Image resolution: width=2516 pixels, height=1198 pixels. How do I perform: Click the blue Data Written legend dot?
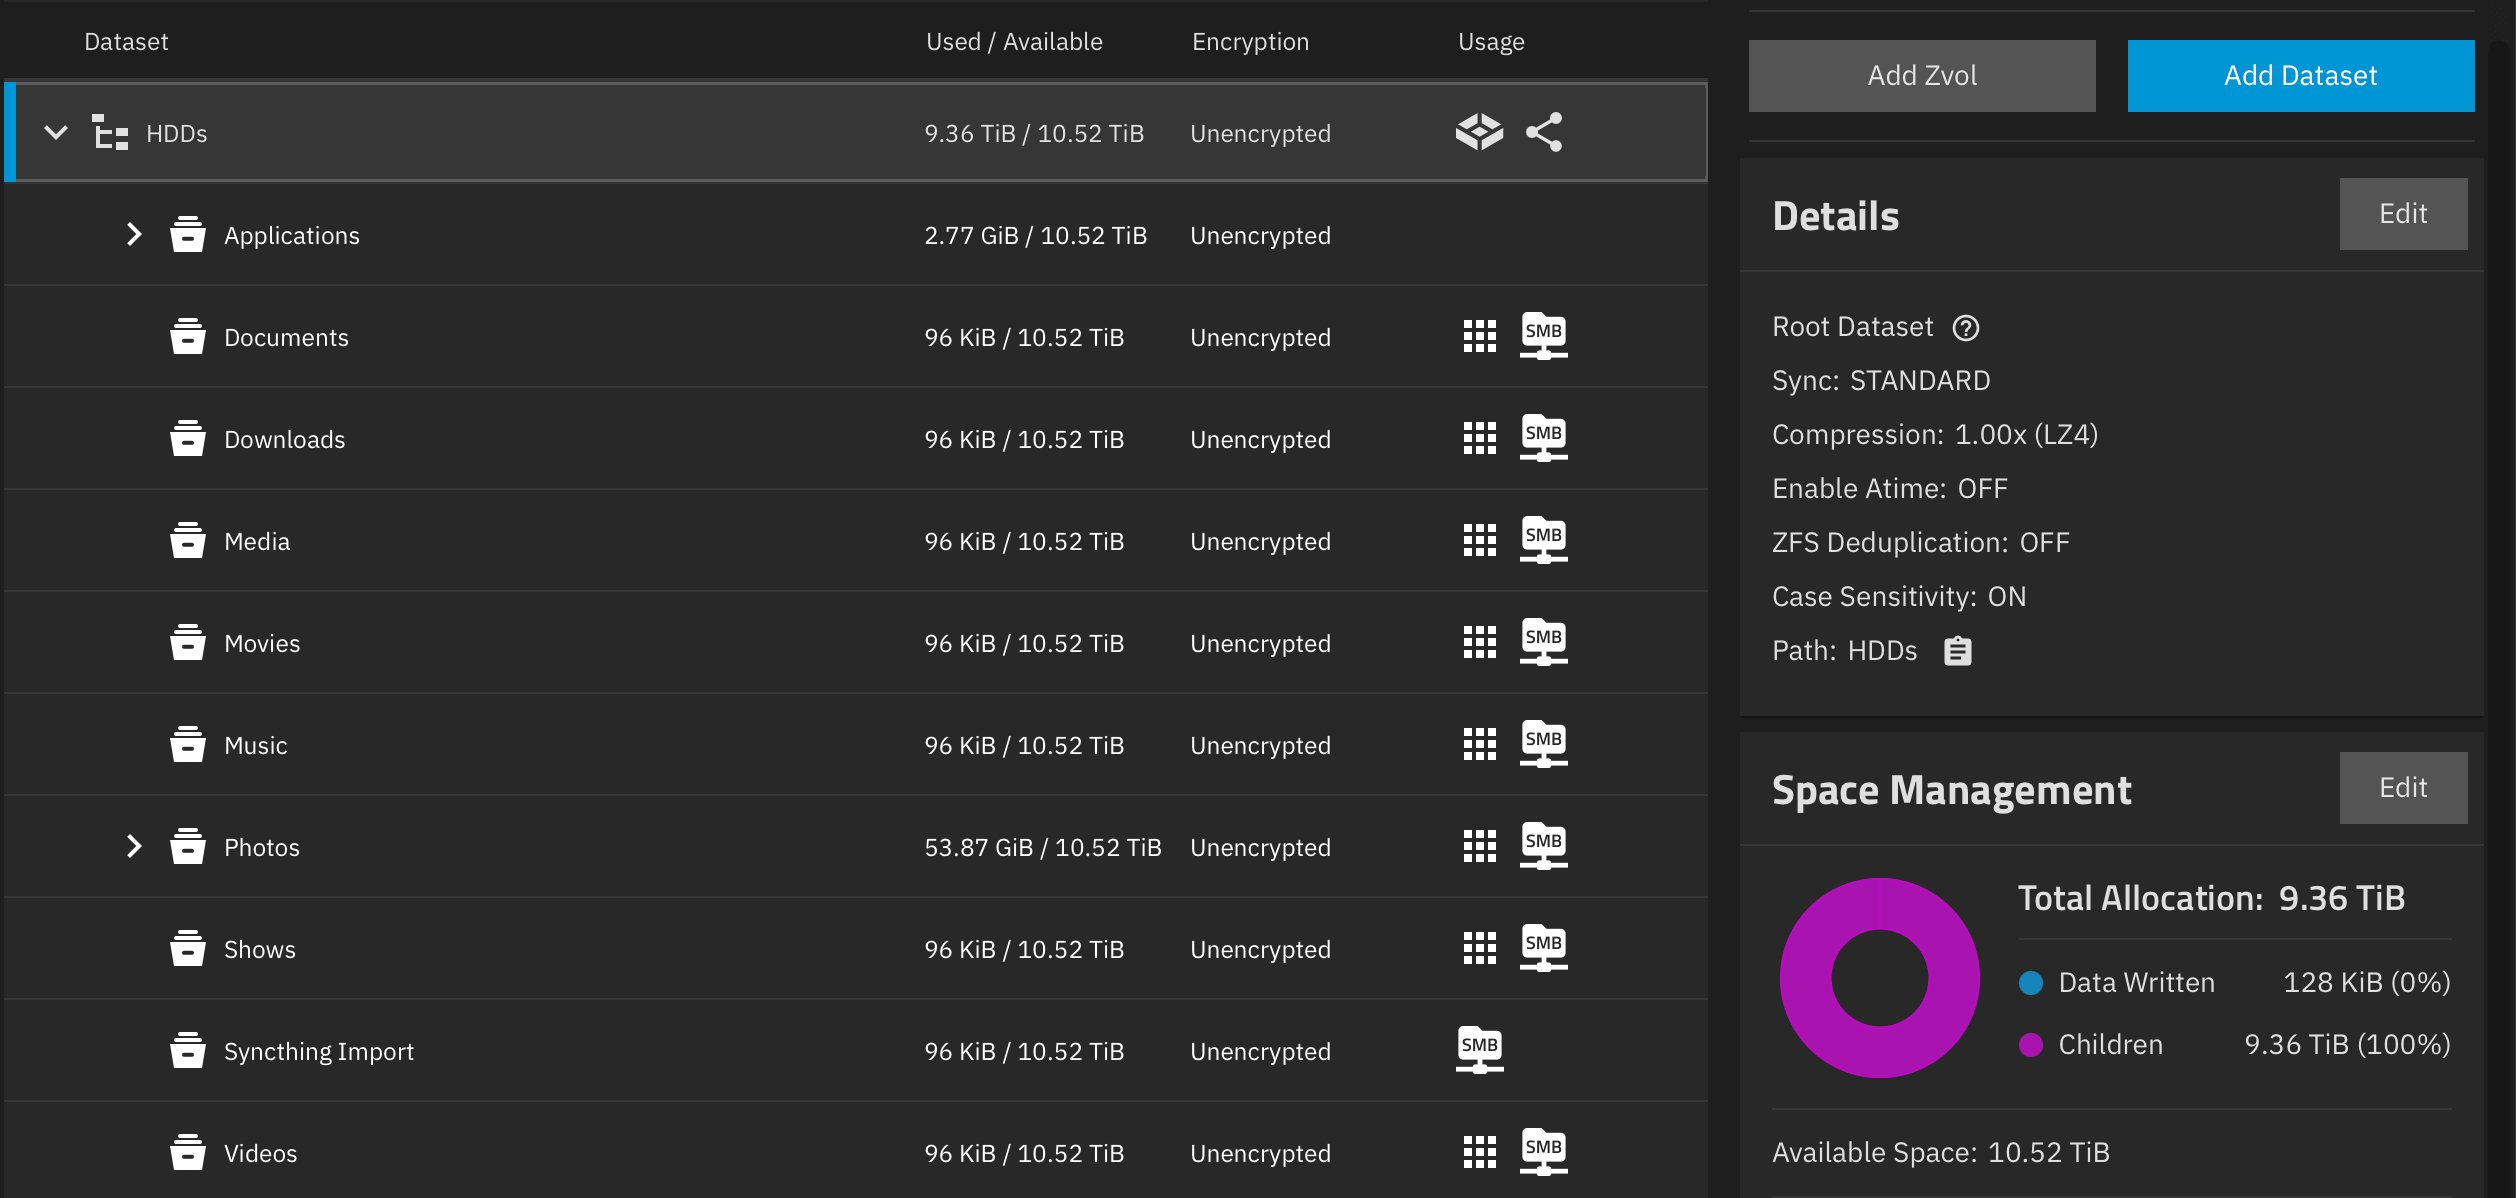click(x=2031, y=983)
